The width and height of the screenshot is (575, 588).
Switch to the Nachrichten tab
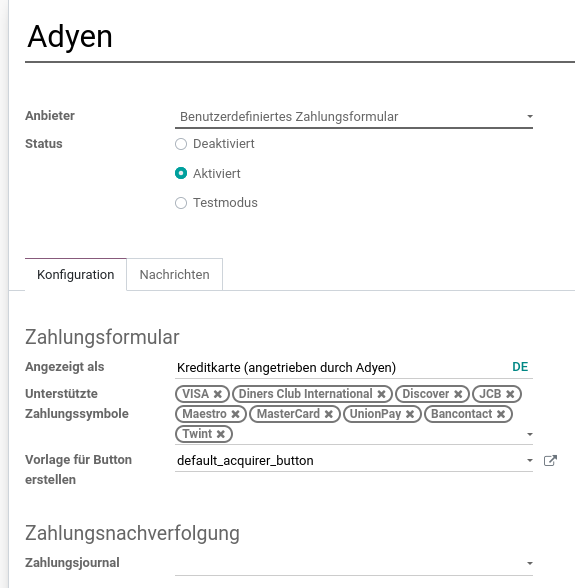tap(174, 274)
